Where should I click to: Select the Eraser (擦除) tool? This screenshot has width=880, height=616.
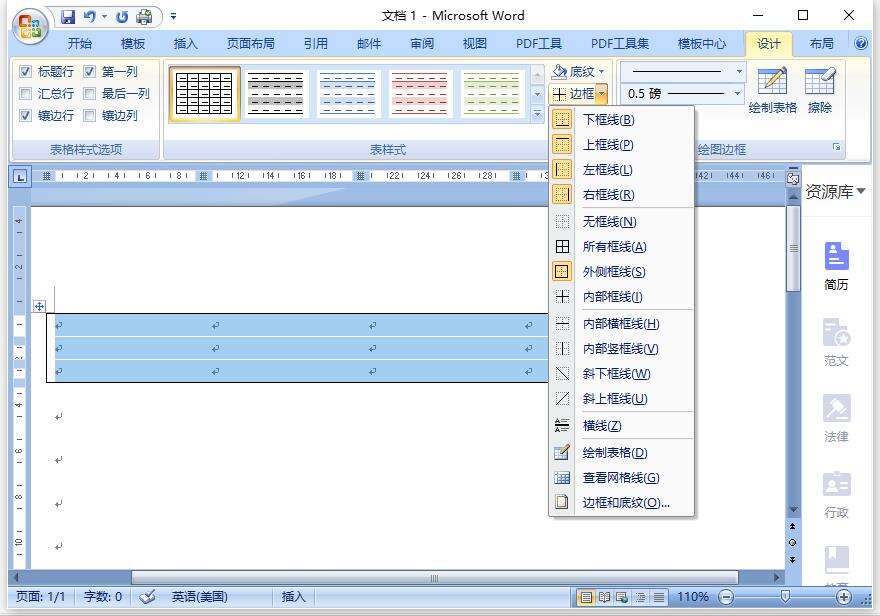click(820, 90)
